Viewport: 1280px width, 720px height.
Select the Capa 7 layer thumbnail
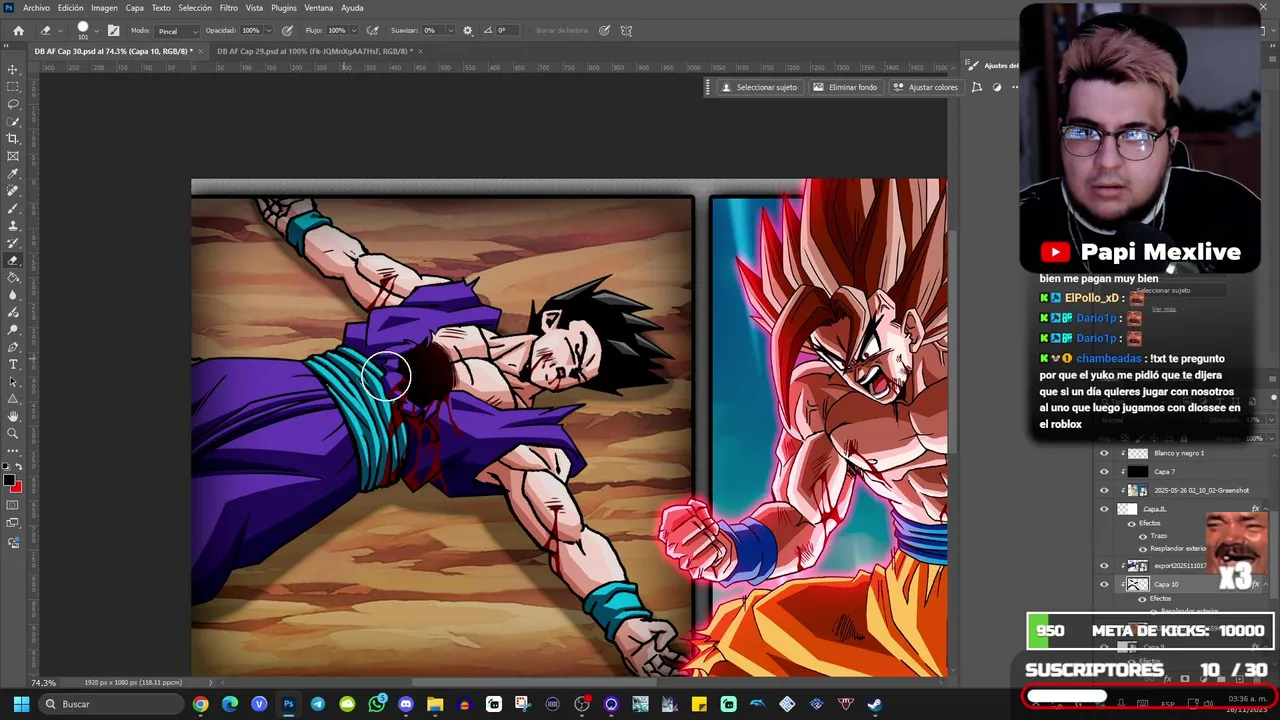click(1138, 472)
